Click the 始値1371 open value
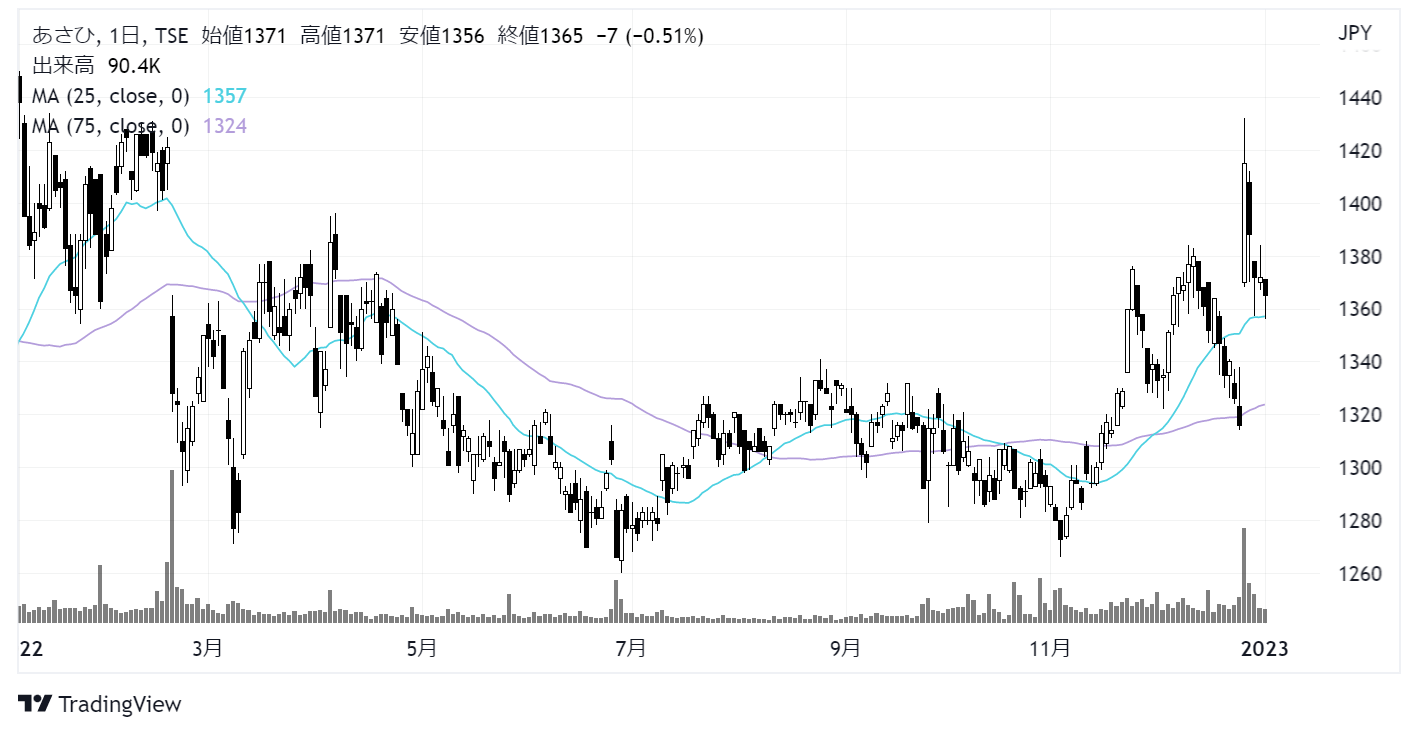This screenshot has width=1418, height=734. (x=243, y=36)
